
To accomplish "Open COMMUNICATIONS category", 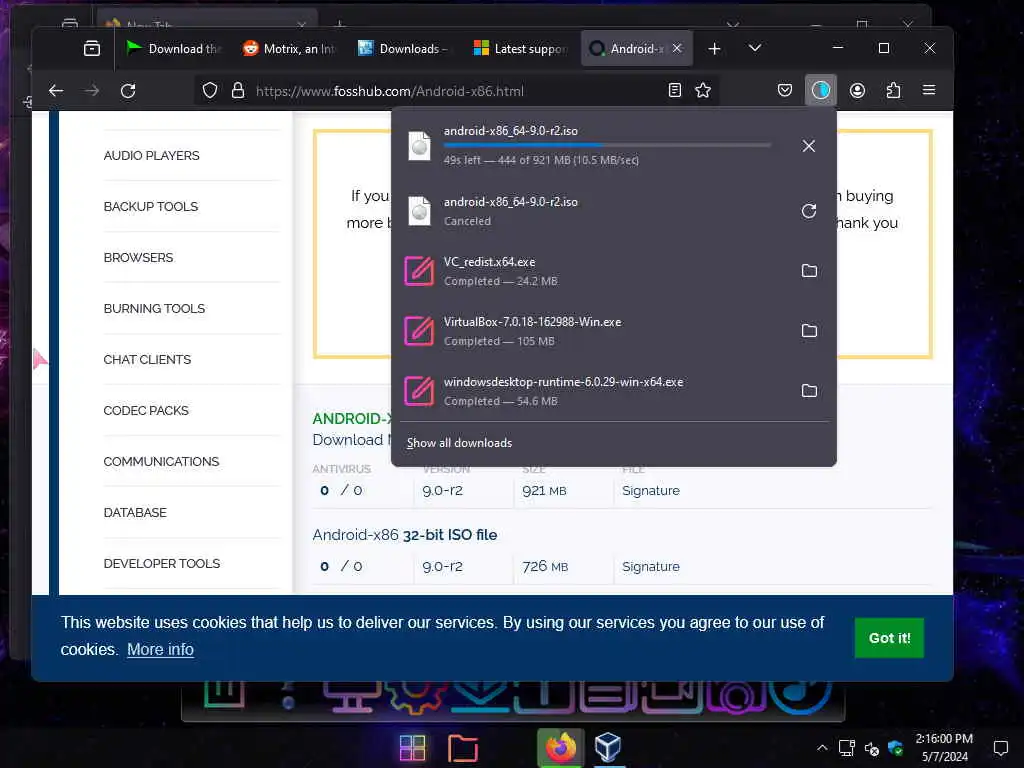I will pos(161,461).
